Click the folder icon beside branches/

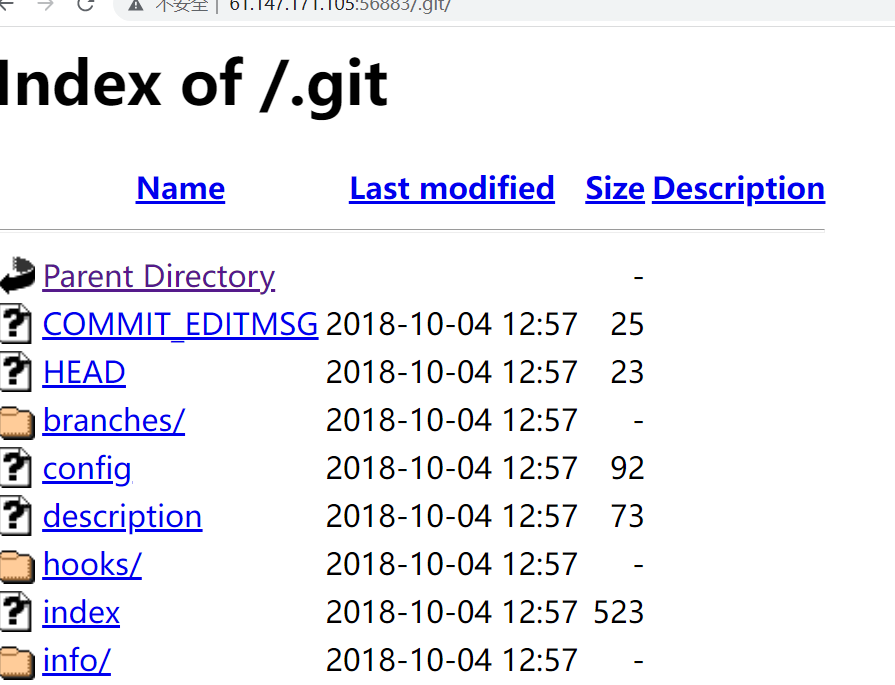click(17, 421)
